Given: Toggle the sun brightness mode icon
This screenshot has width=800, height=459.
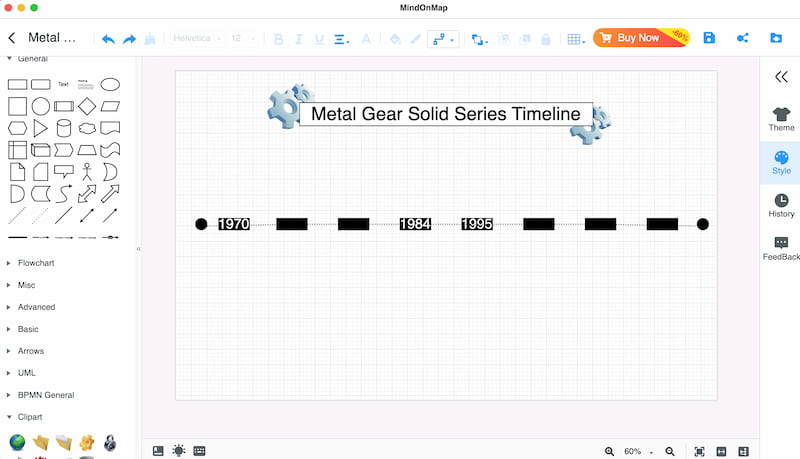Looking at the screenshot, I should tap(179, 451).
